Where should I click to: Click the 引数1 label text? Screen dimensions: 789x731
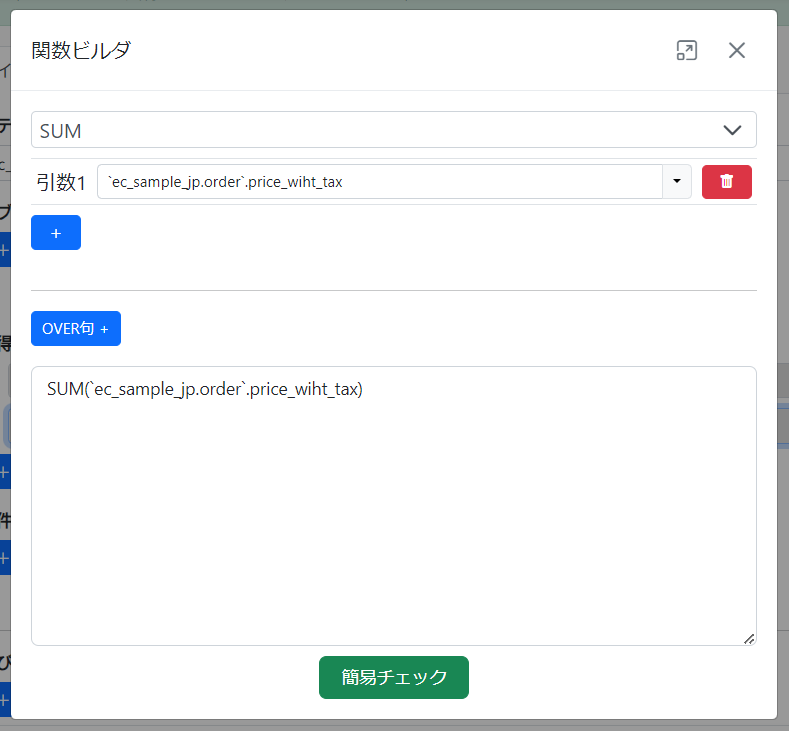(x=61, y=182)
